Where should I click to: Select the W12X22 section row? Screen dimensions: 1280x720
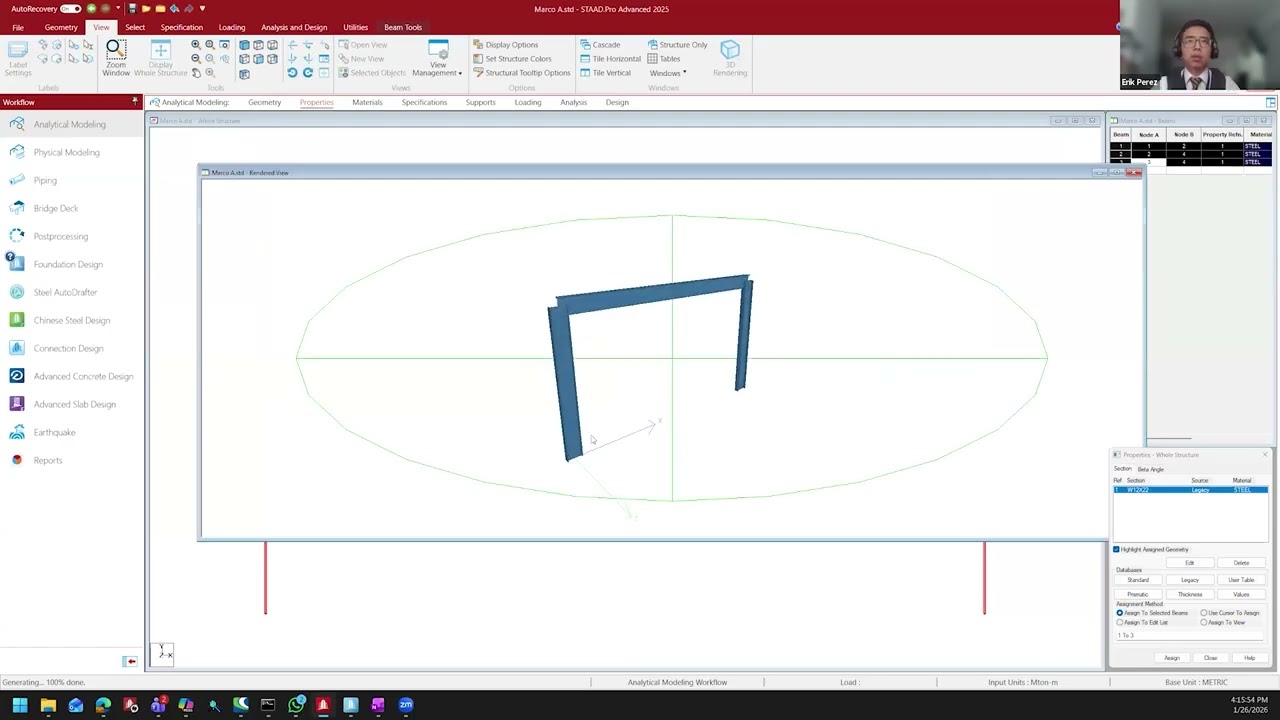(1190, 490)
